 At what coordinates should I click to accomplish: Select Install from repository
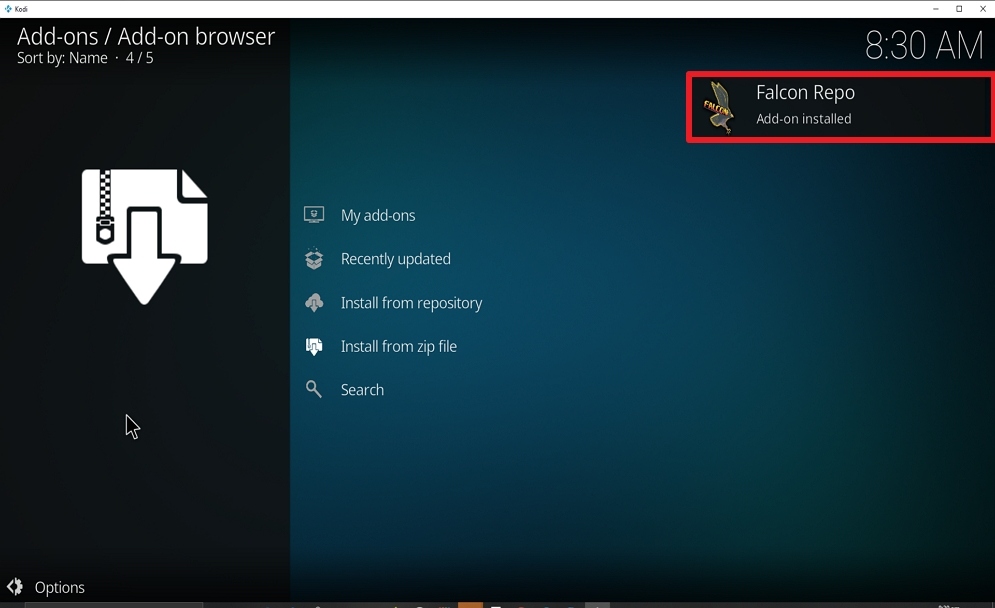coord(411,303)
